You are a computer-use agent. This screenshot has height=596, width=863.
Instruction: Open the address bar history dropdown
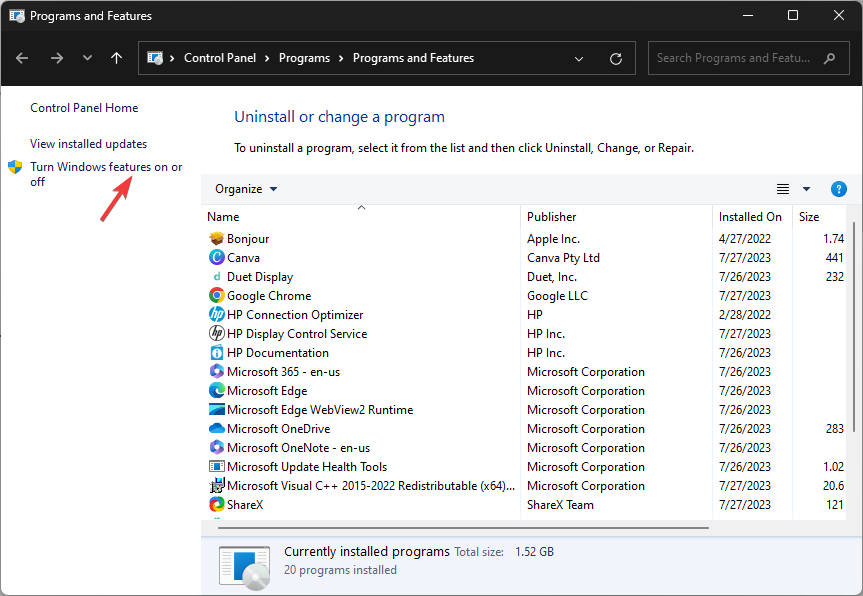pyautogui.click(x=578, y=58)
